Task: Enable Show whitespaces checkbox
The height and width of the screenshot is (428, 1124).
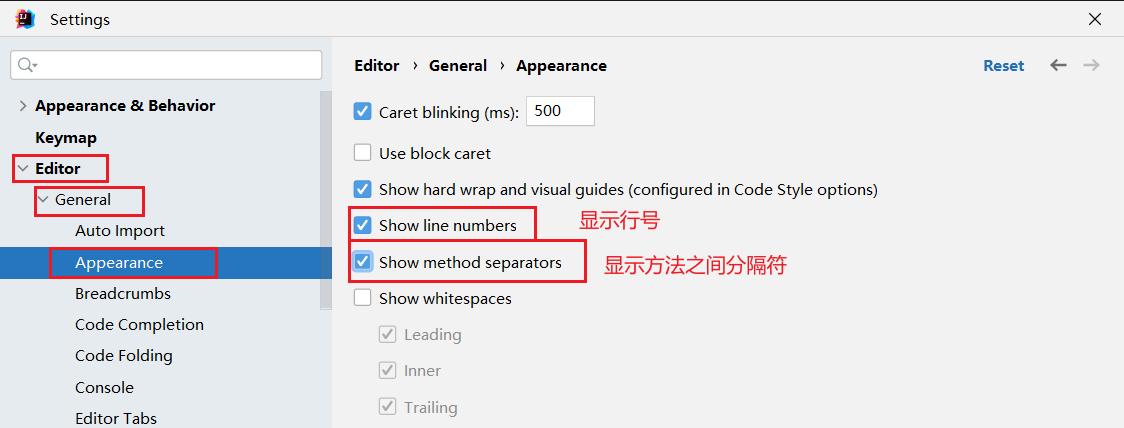Action: (363, 298)
